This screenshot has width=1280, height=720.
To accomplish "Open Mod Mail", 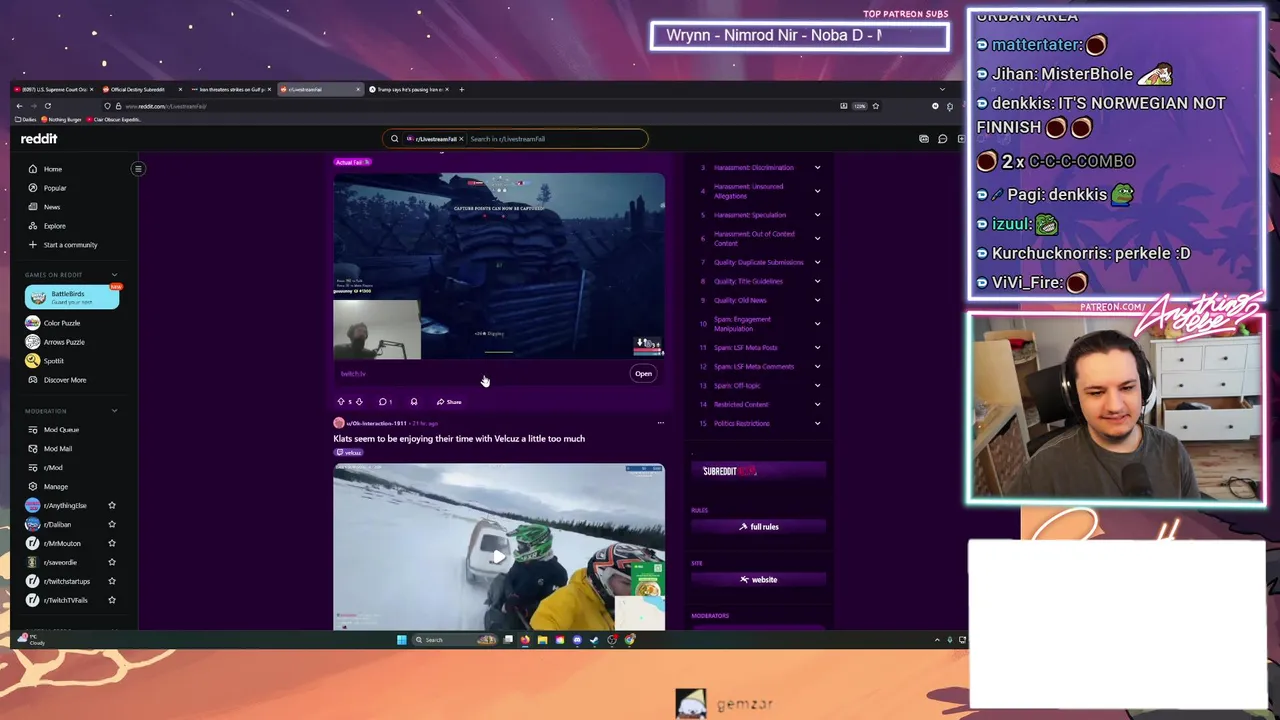I will 57,449.
